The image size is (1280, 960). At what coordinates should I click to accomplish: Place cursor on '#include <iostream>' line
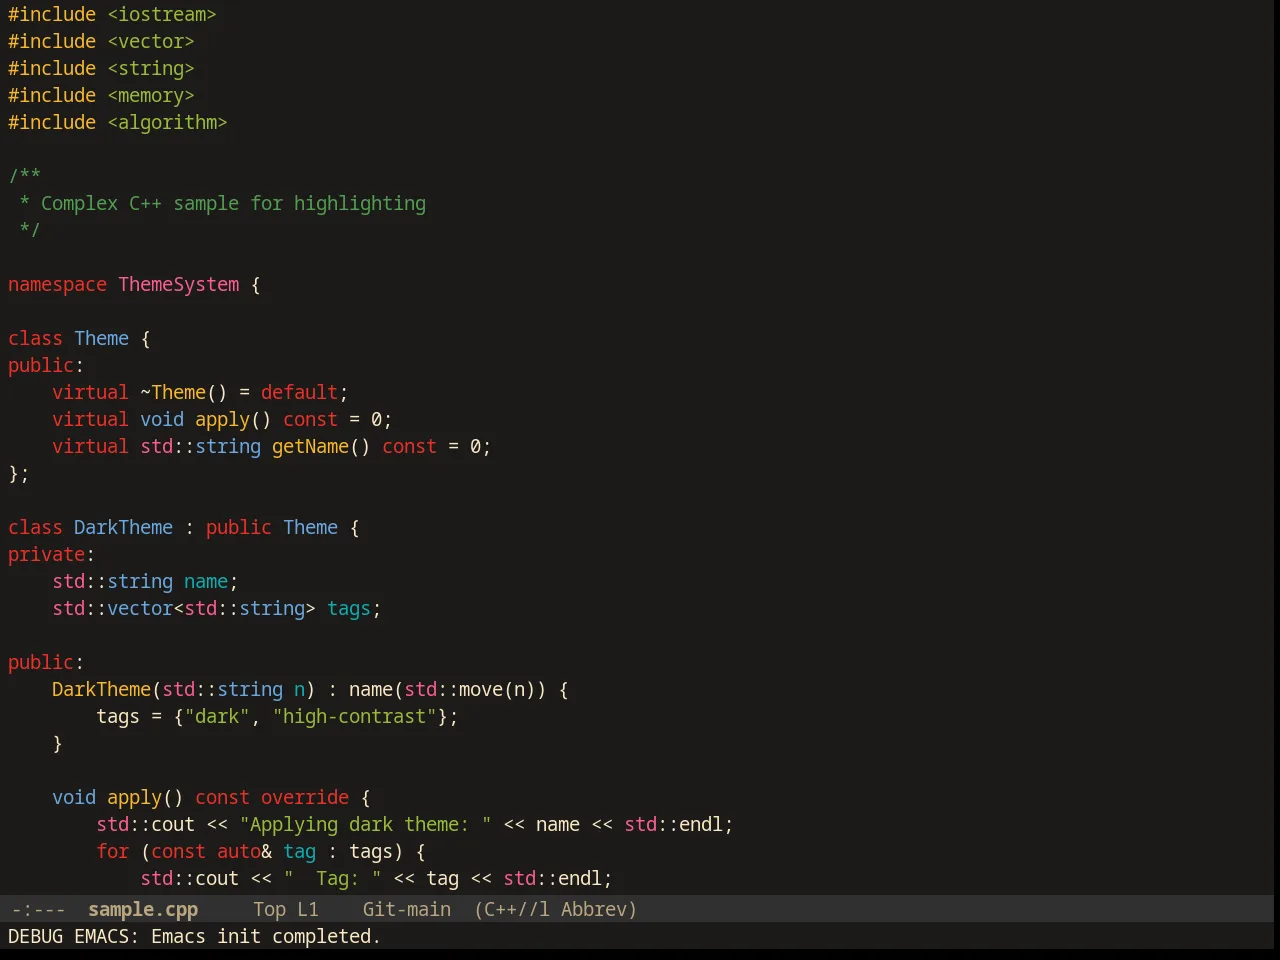click(112, 15)
